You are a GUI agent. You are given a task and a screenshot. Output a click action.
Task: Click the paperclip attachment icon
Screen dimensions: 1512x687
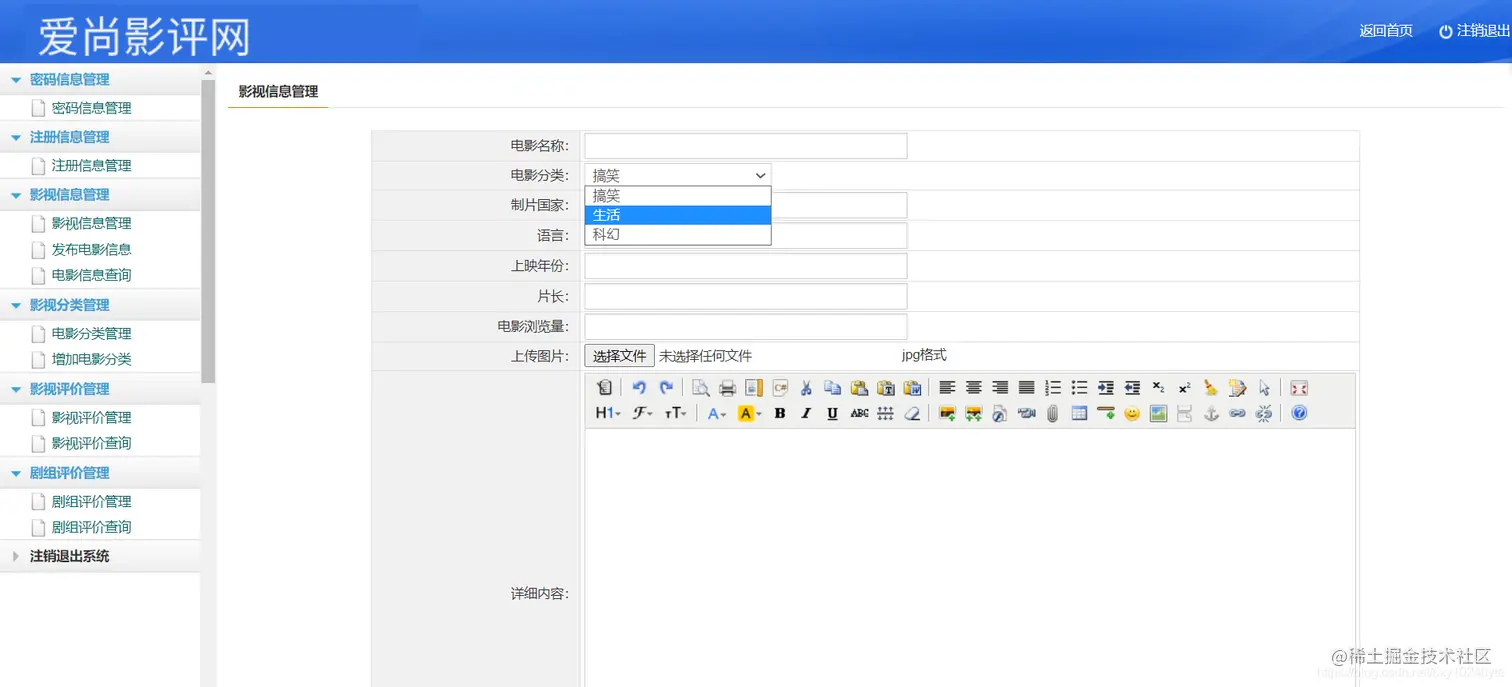1053,413
